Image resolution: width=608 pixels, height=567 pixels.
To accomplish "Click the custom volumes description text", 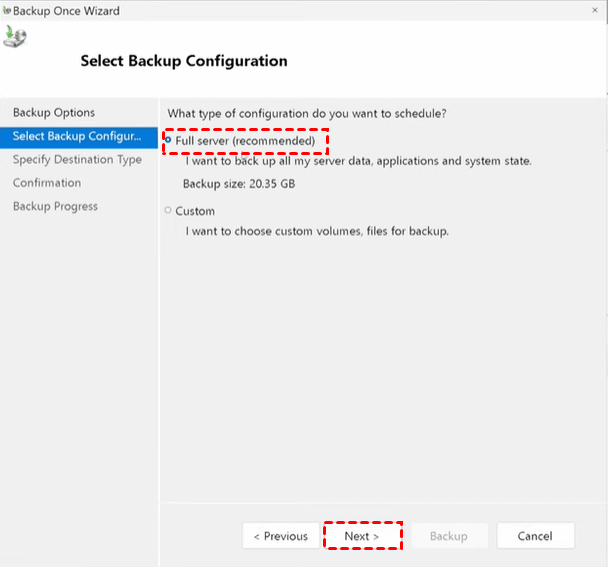I will 317,231.
